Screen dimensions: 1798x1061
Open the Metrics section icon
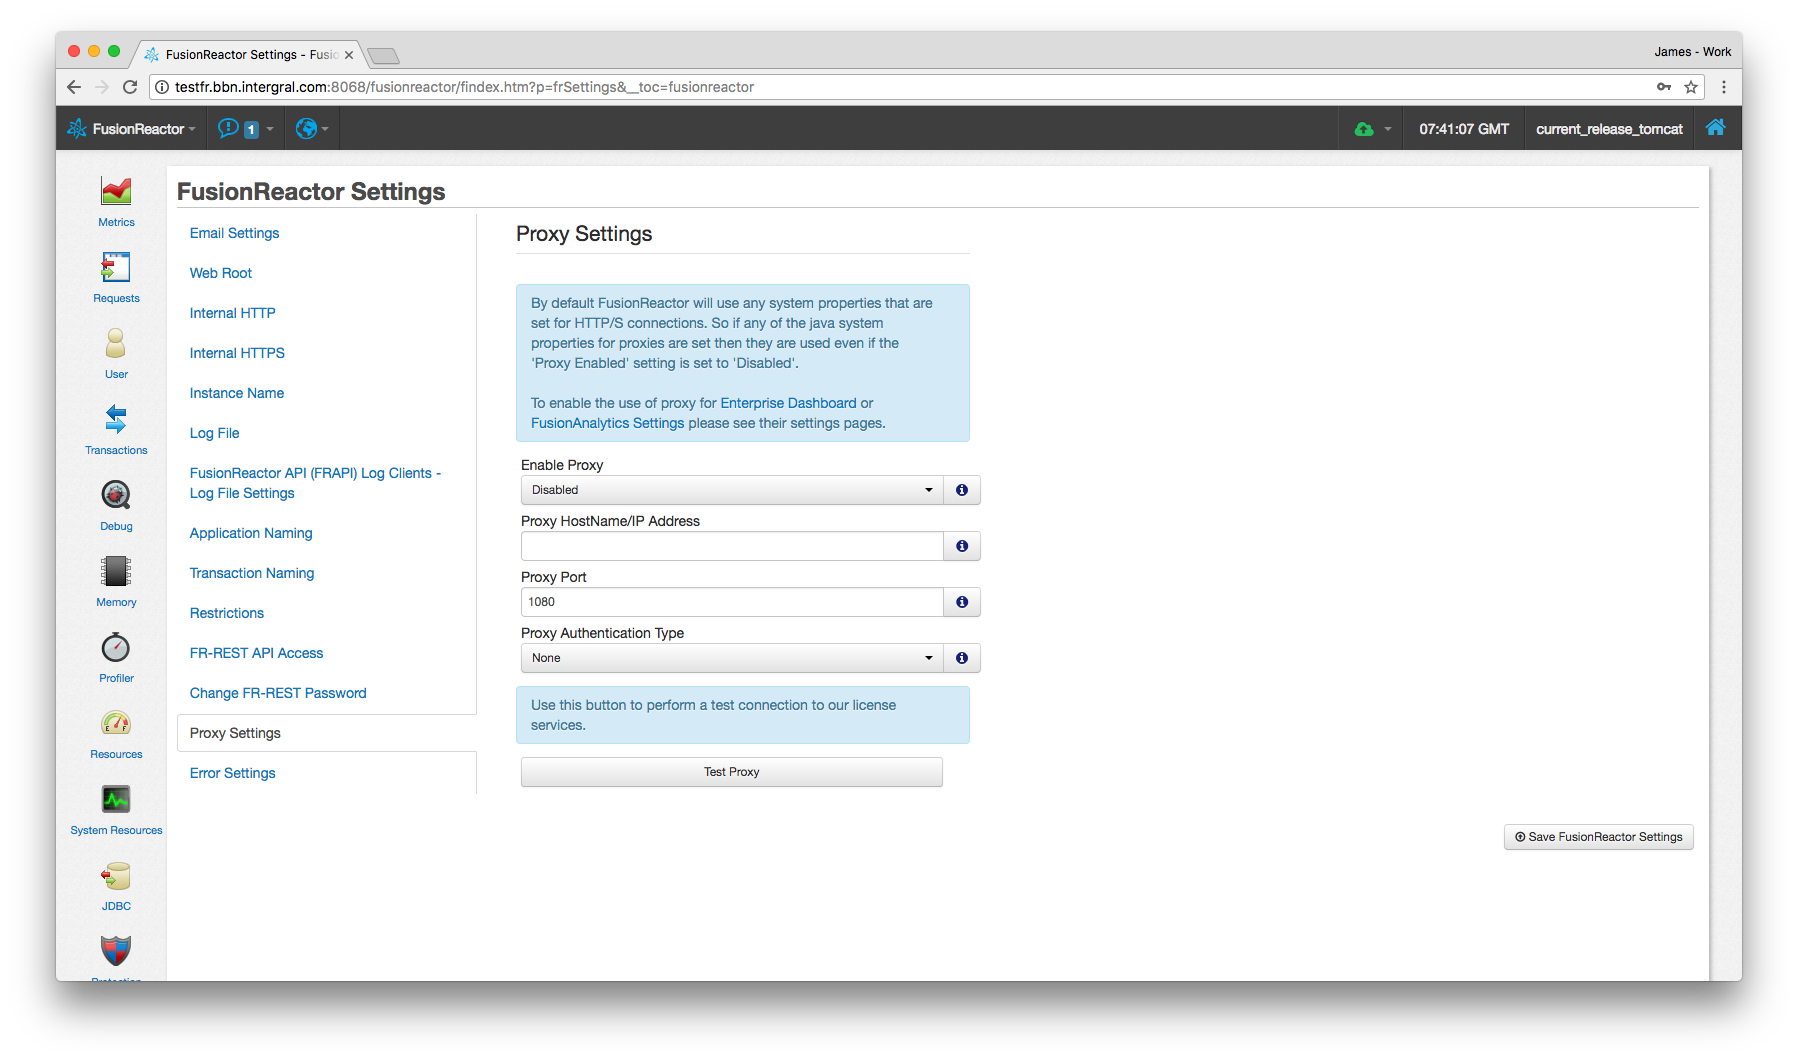[x=116, y=191]
